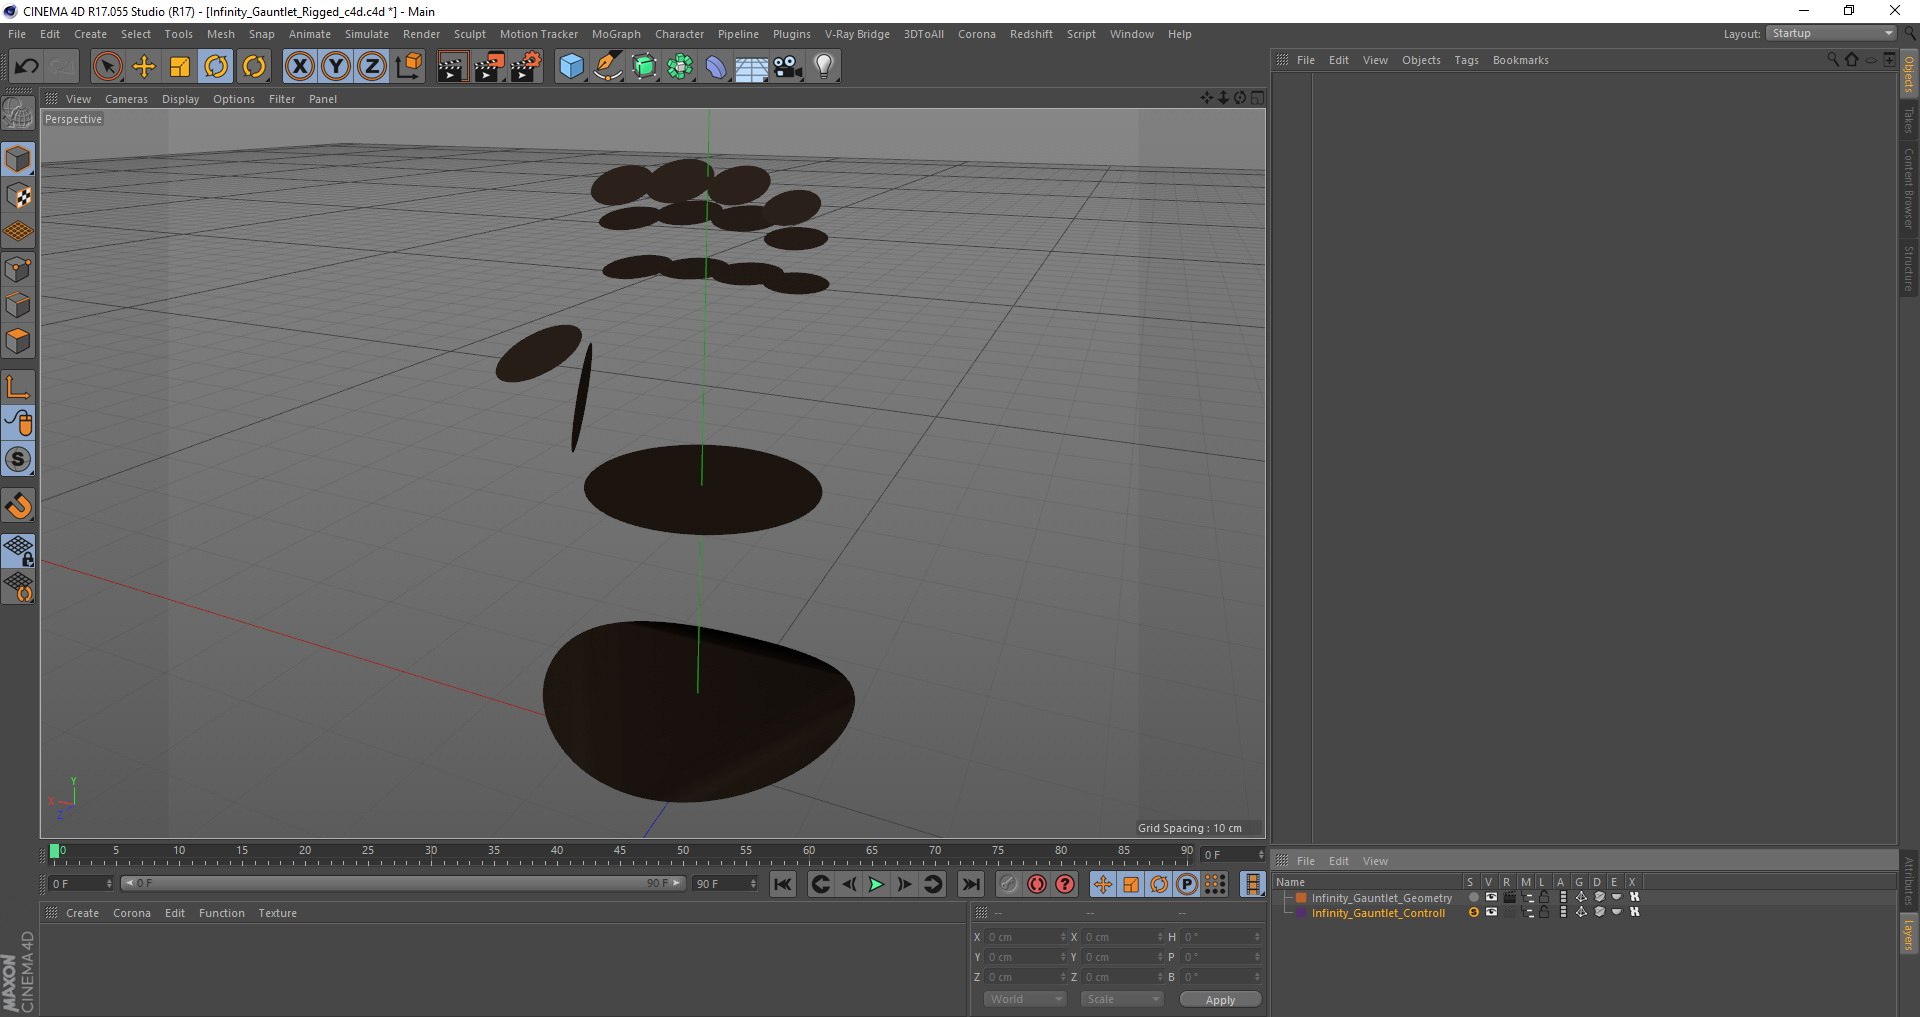Open the Scale mode dropdown
1920x1017 pixels.
click(1122, 999)
